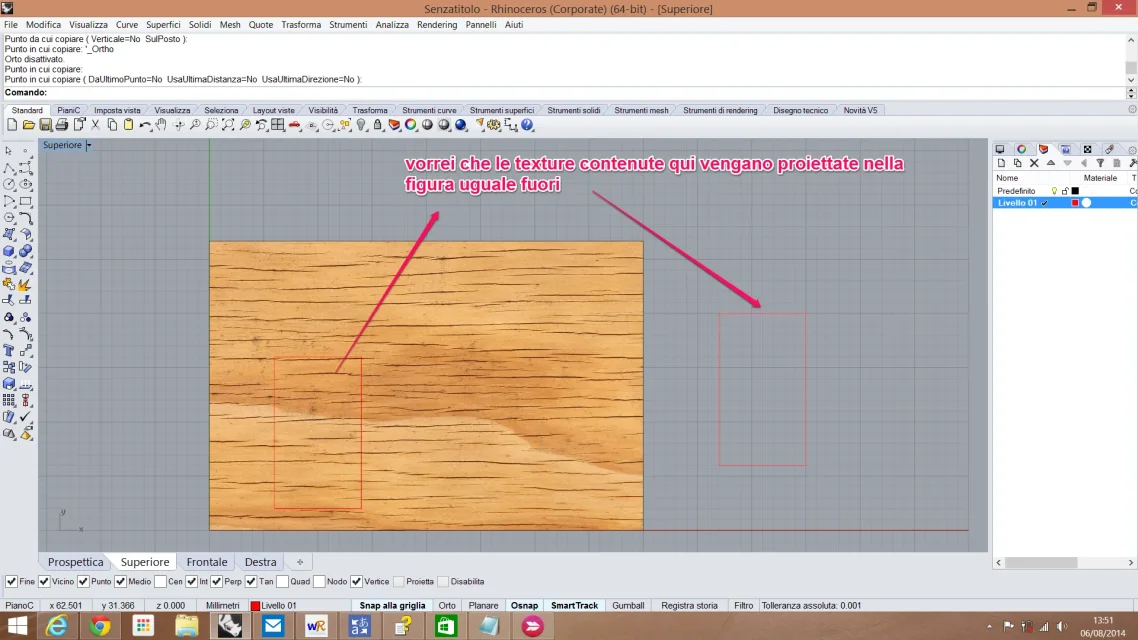Image resolution: width=1138 pixels, height=640 pixels.
Task: Open the Millimetri units selector
Action: tap(222, 605)
